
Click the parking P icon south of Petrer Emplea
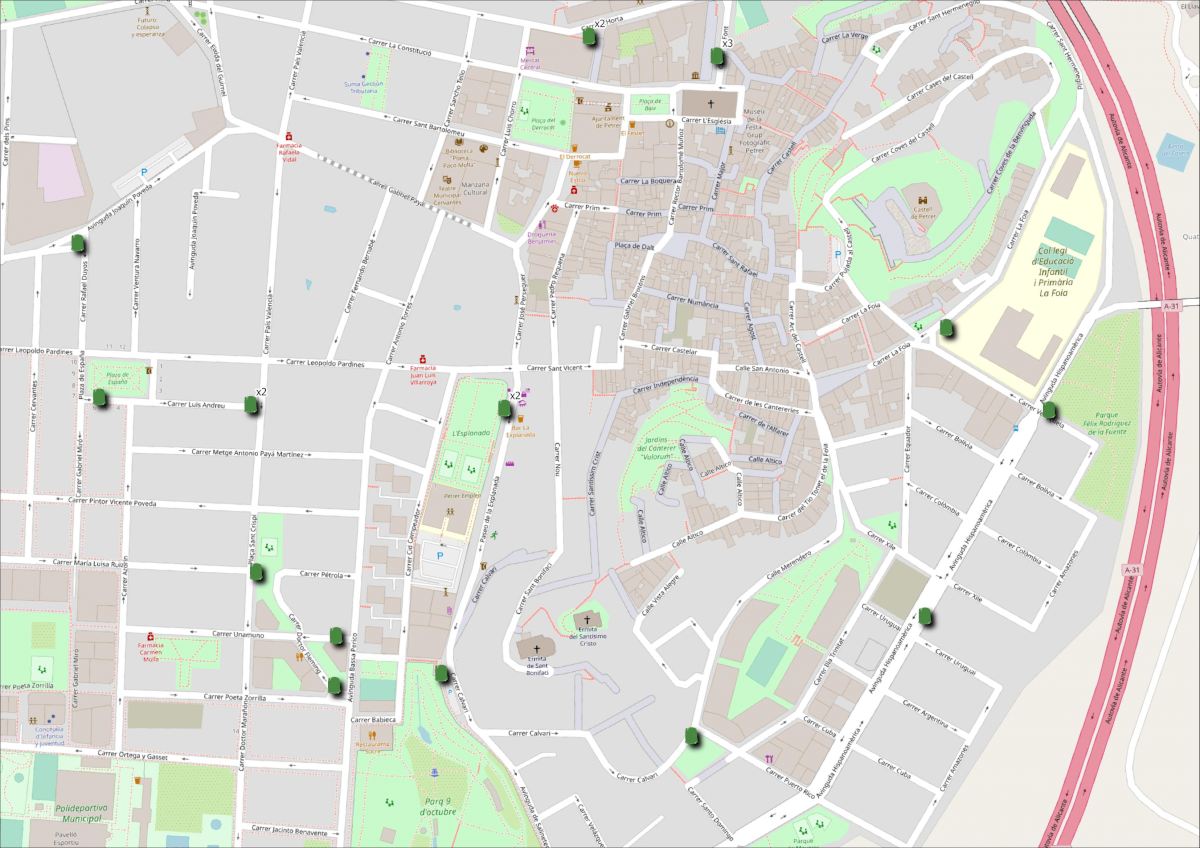(x=439, y=553)
